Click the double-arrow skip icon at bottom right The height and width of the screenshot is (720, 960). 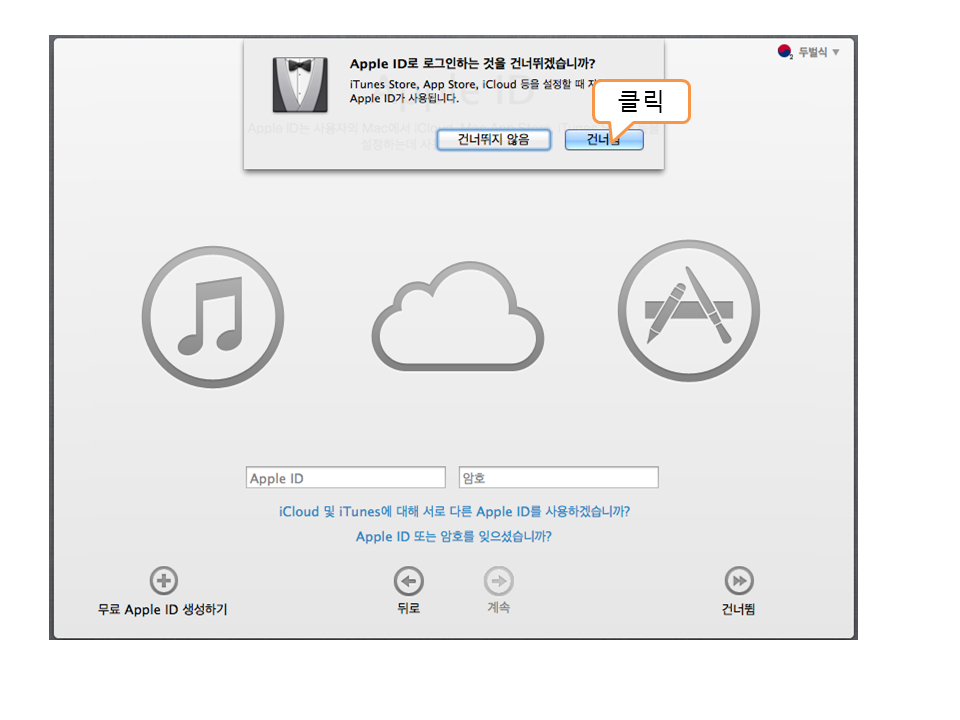coord(739,580)
